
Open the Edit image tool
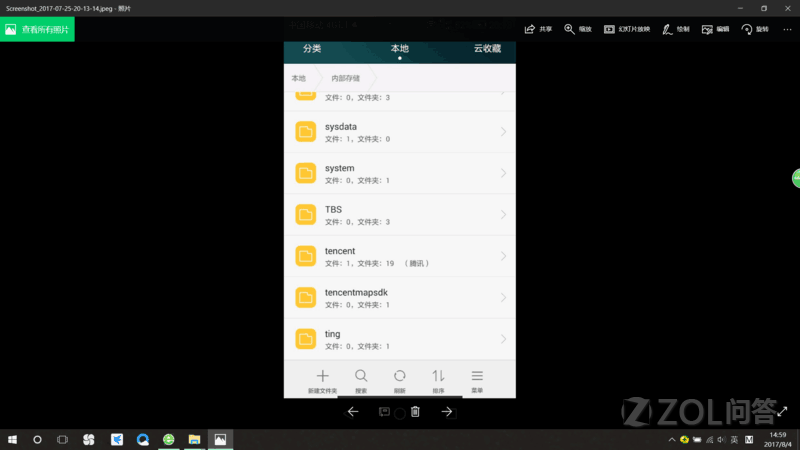click(x=715, y=29)
